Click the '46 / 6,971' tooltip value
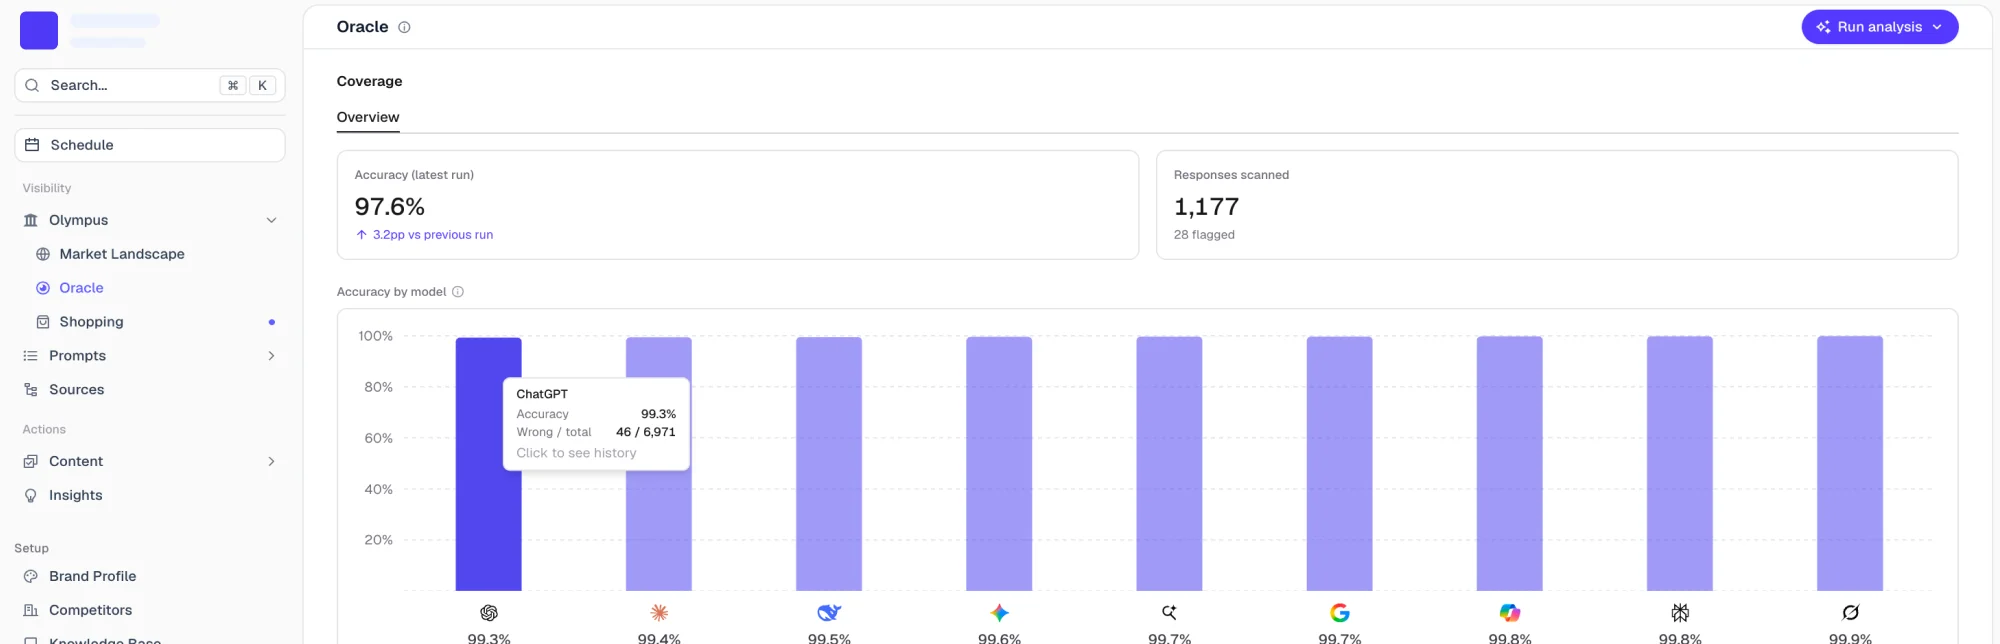This screenshot has width=2000, height=644. point(646,432)
